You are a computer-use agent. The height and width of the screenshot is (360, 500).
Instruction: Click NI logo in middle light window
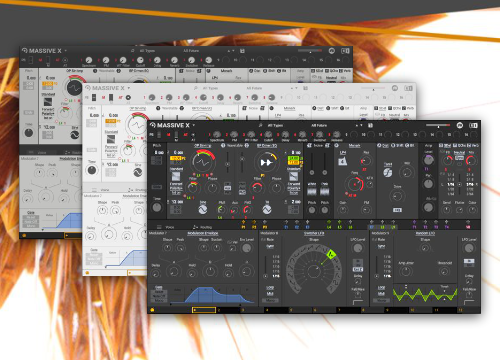395,88
